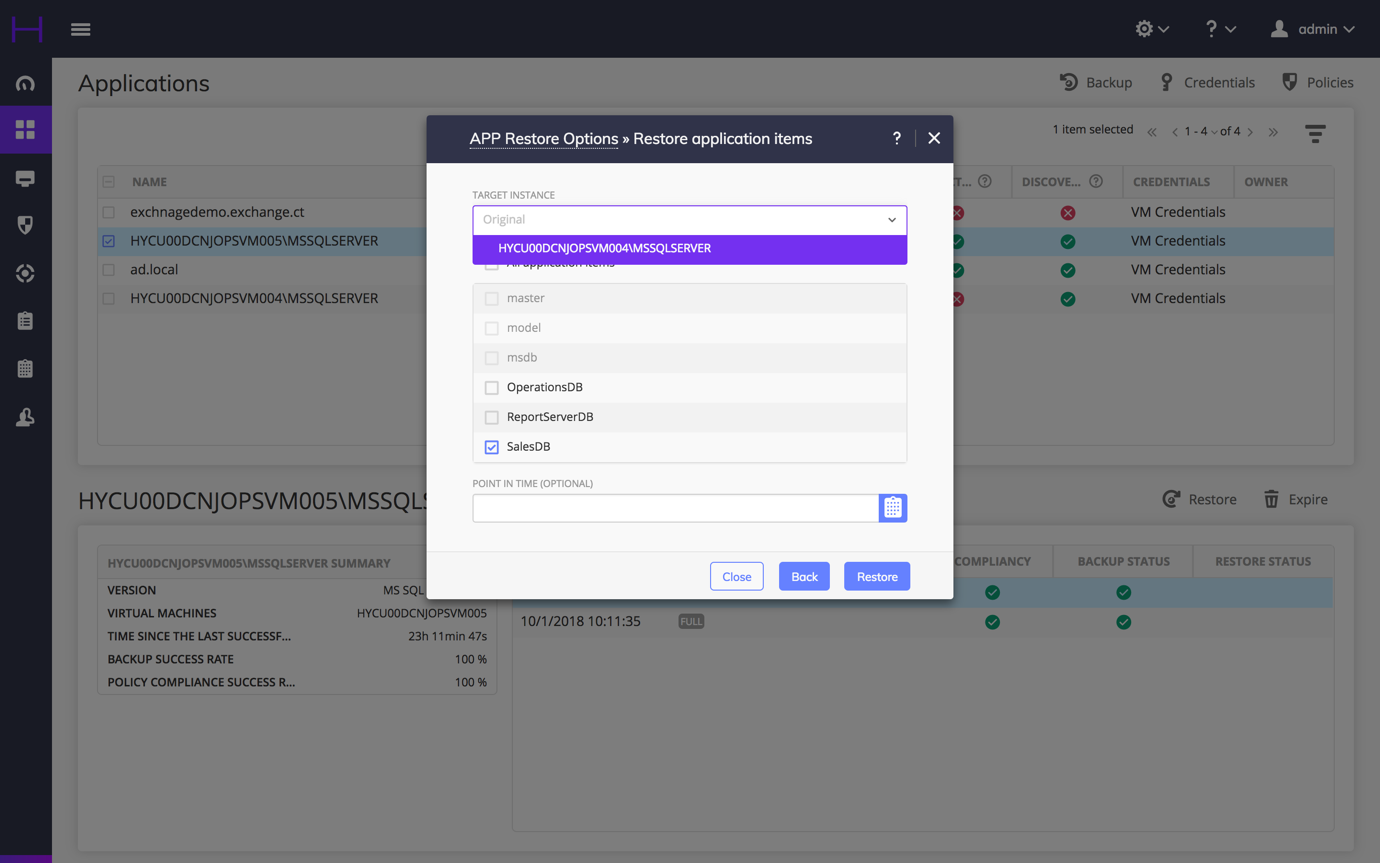Image resolution: width=1380 pixels, height=863 pixels.
Task: Open the top bar Help menu
Action: [1219, 29]
